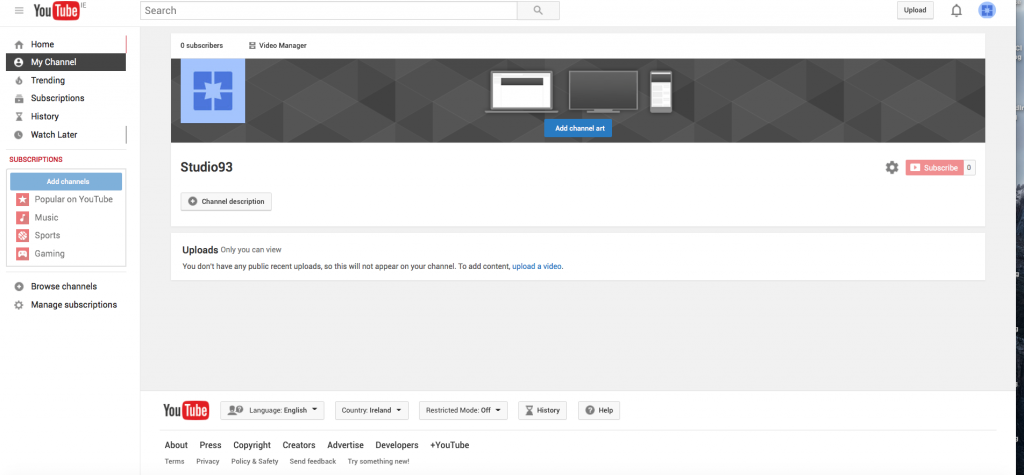Image resolution: width=1024 pixels, height=475 pixels.
Task: Open the Gaming channel link
Action: point(50,254)
